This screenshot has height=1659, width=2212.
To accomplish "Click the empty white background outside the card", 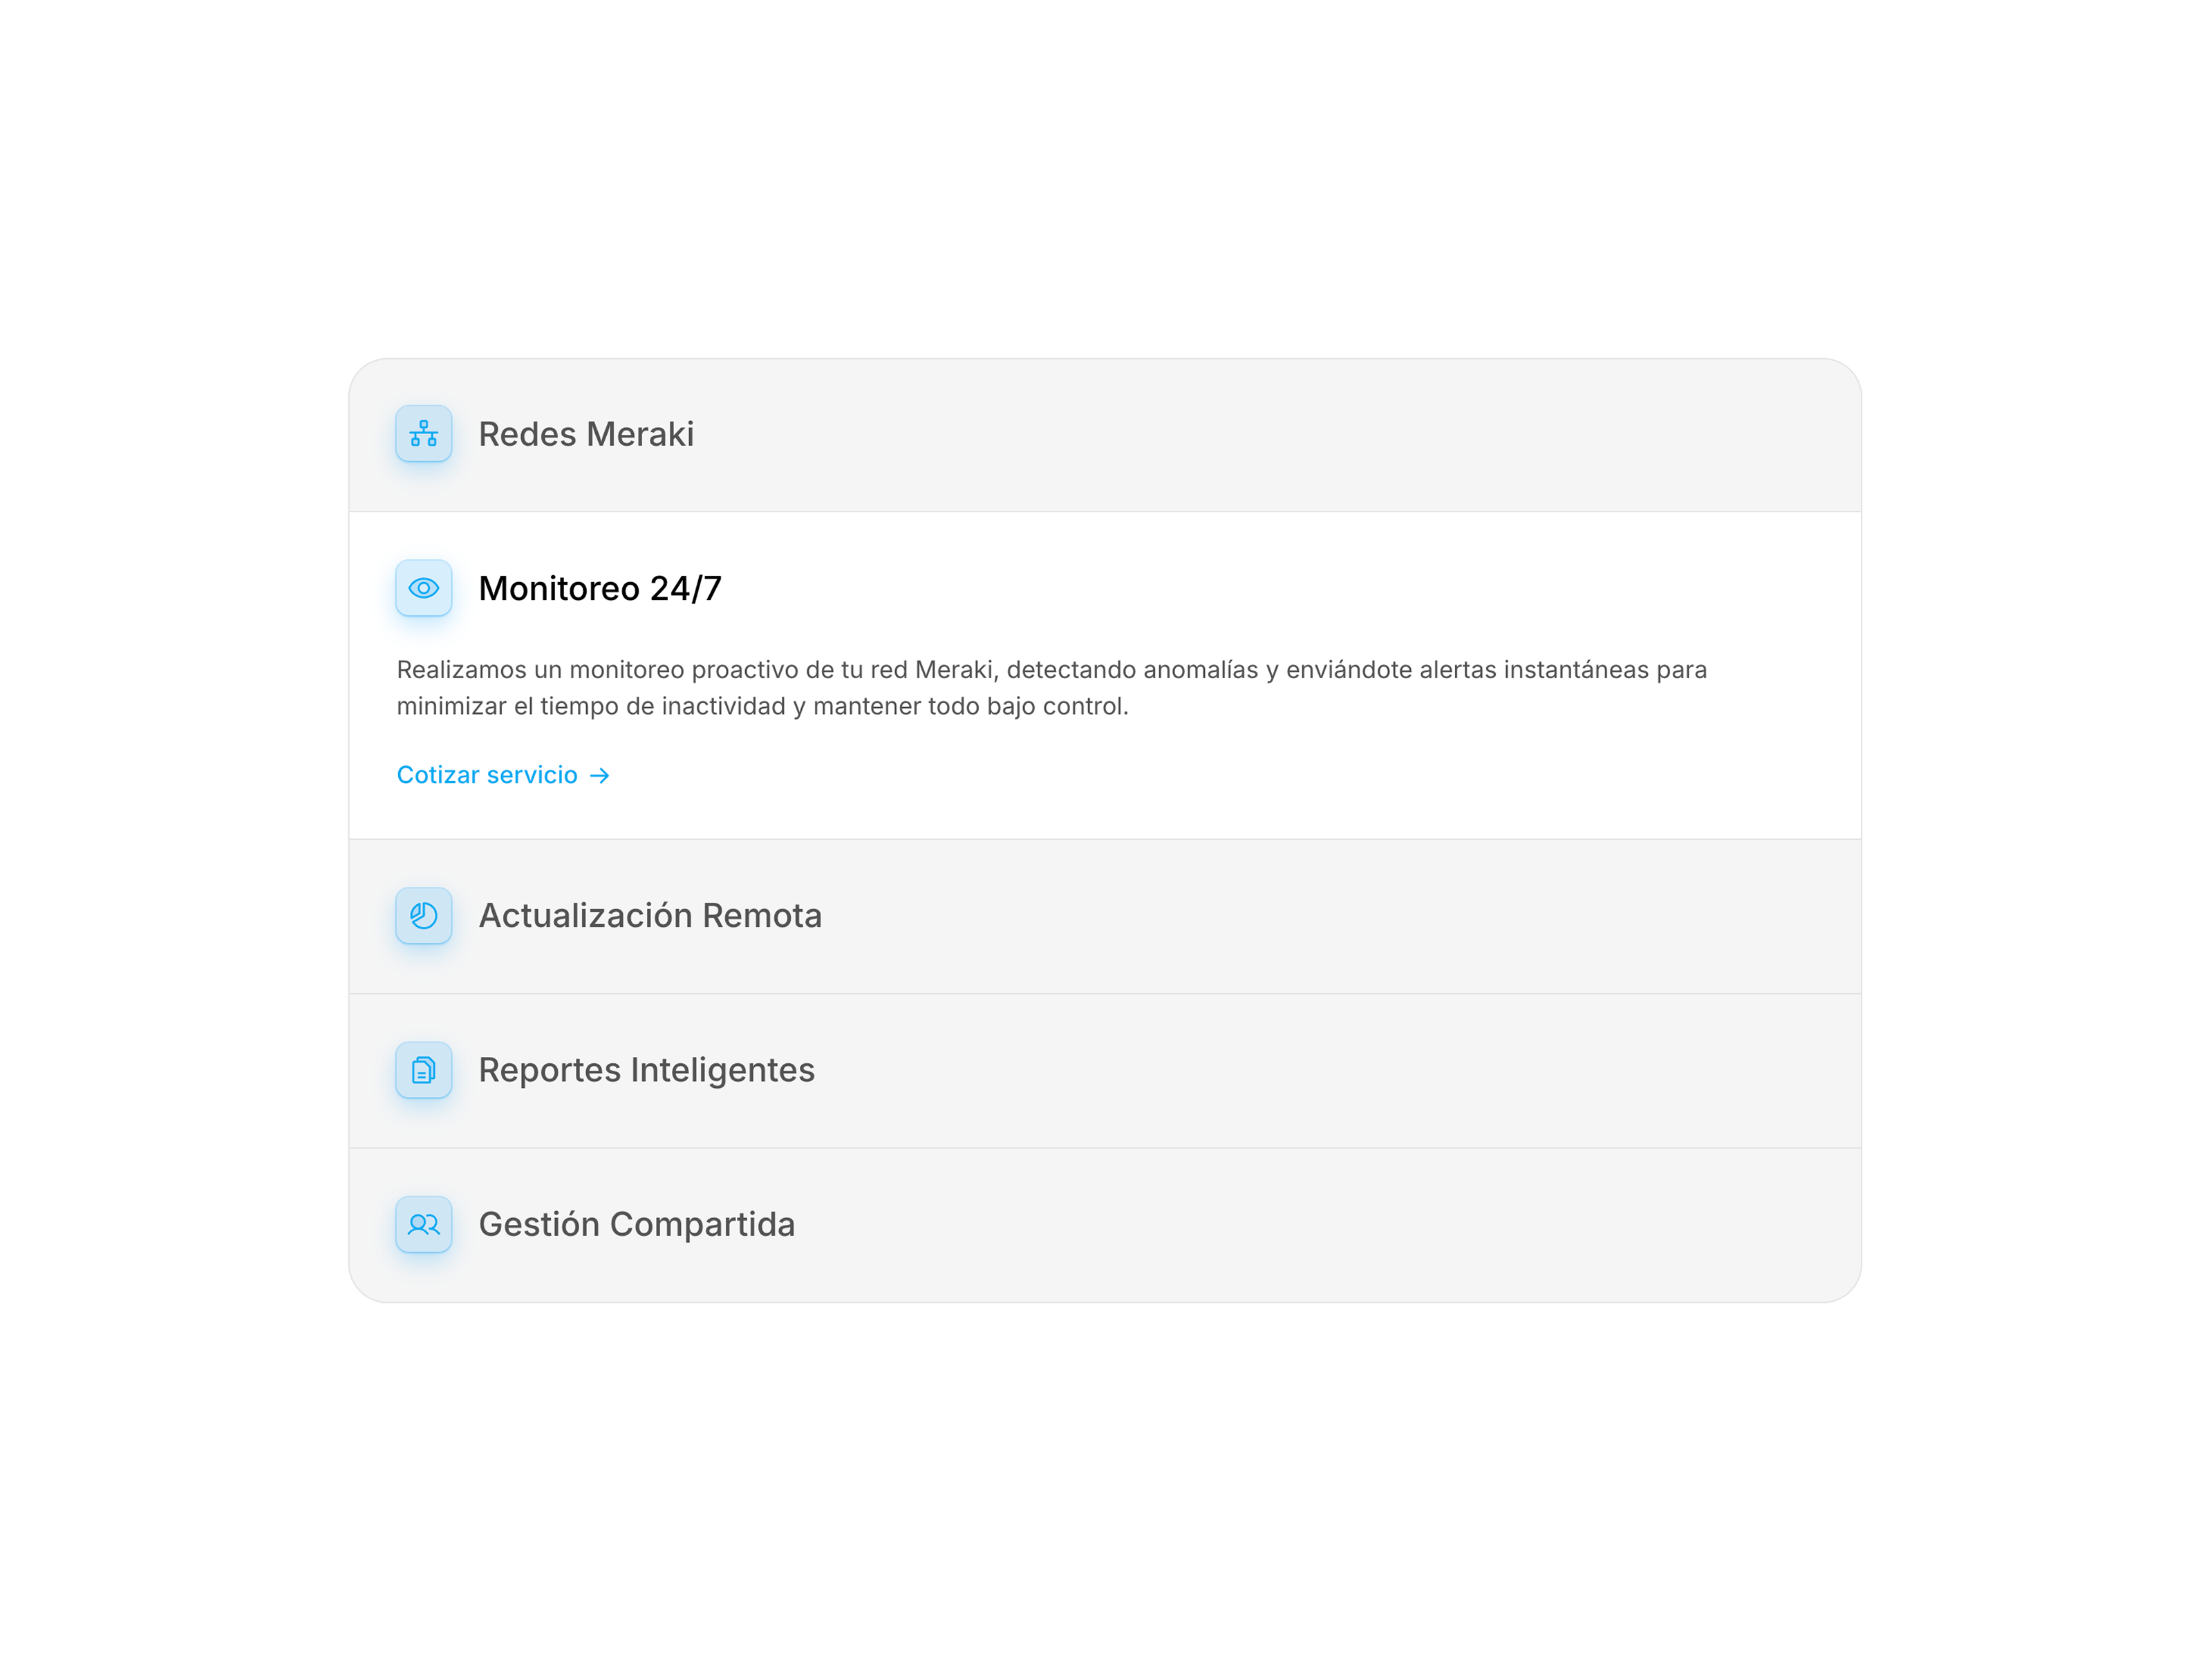I will coord(1100,170).
